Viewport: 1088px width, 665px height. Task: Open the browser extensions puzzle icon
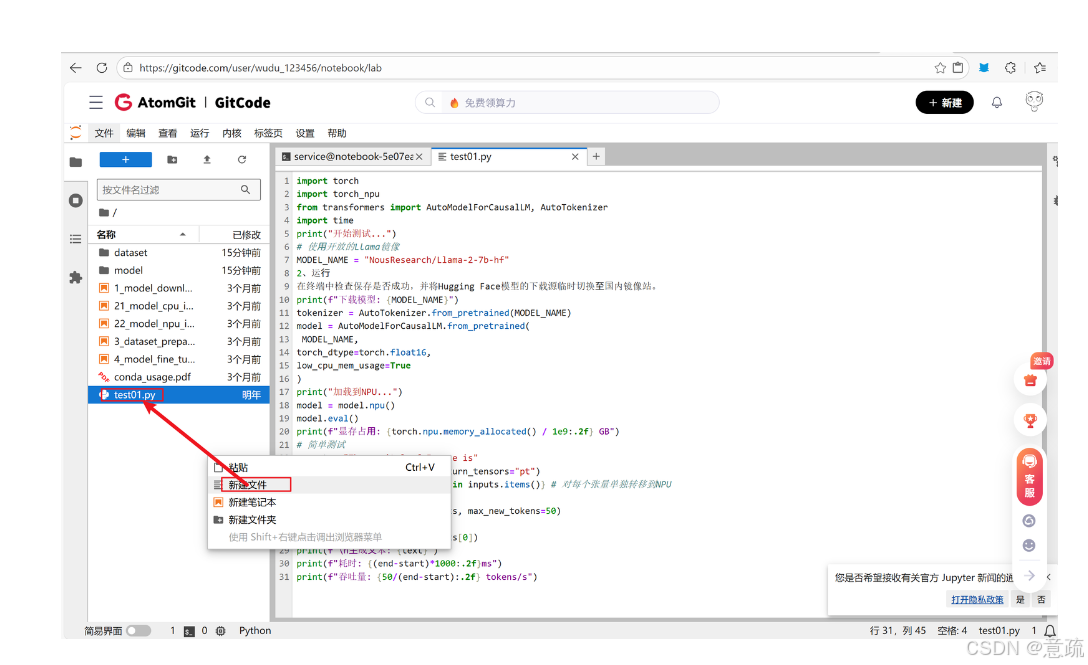point(1010,67)
